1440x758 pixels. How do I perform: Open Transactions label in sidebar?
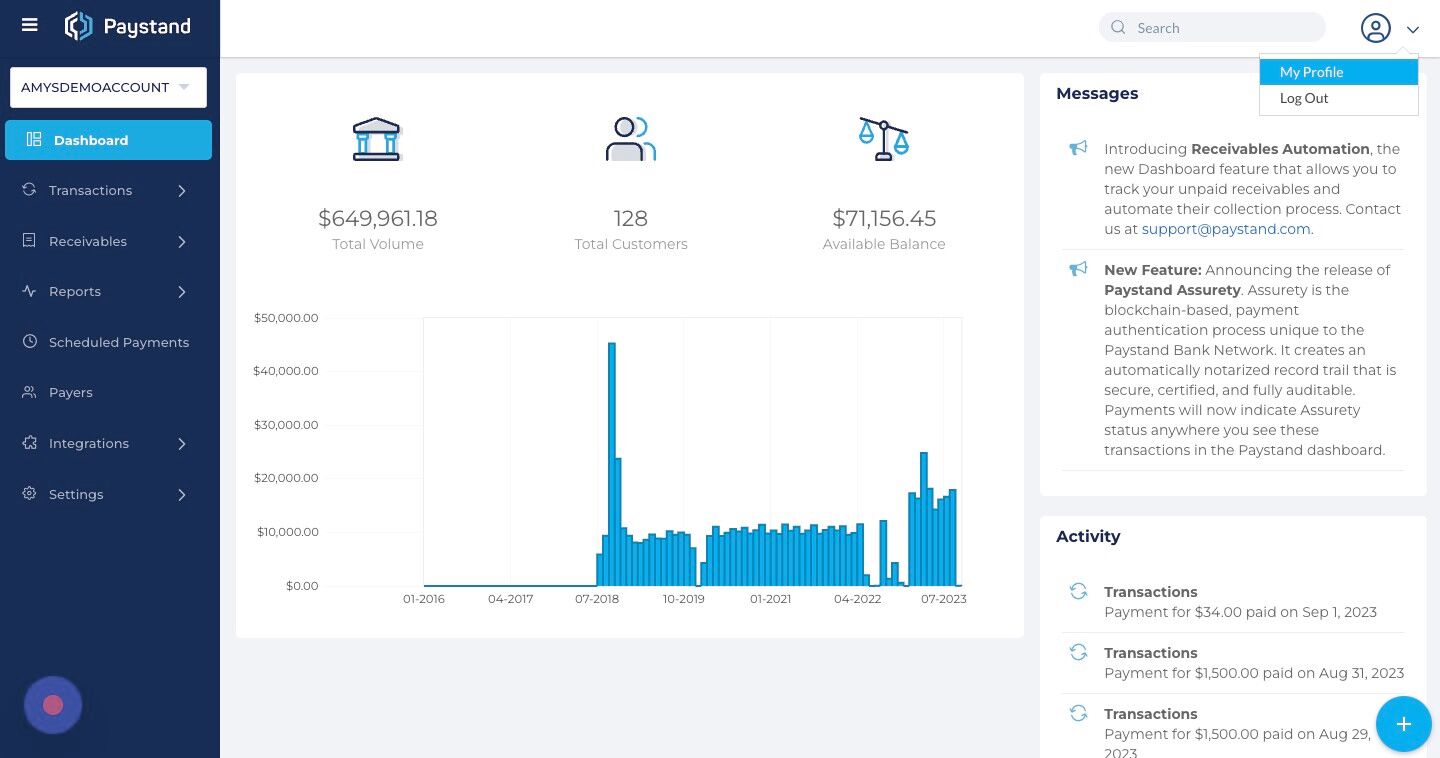pyautogui.click(x=90, y=190)
